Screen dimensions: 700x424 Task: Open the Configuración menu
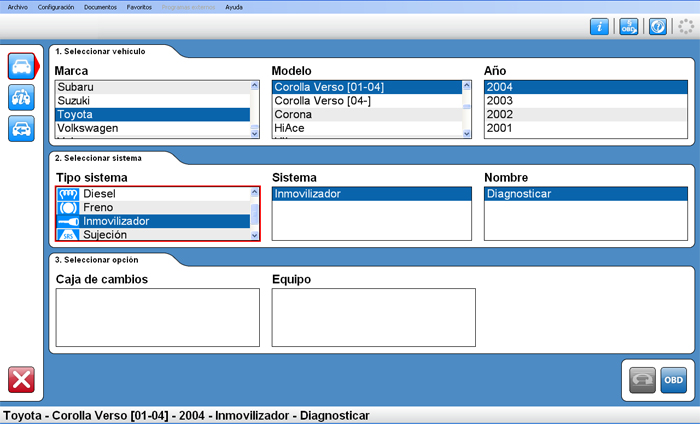tap(56, 7)
